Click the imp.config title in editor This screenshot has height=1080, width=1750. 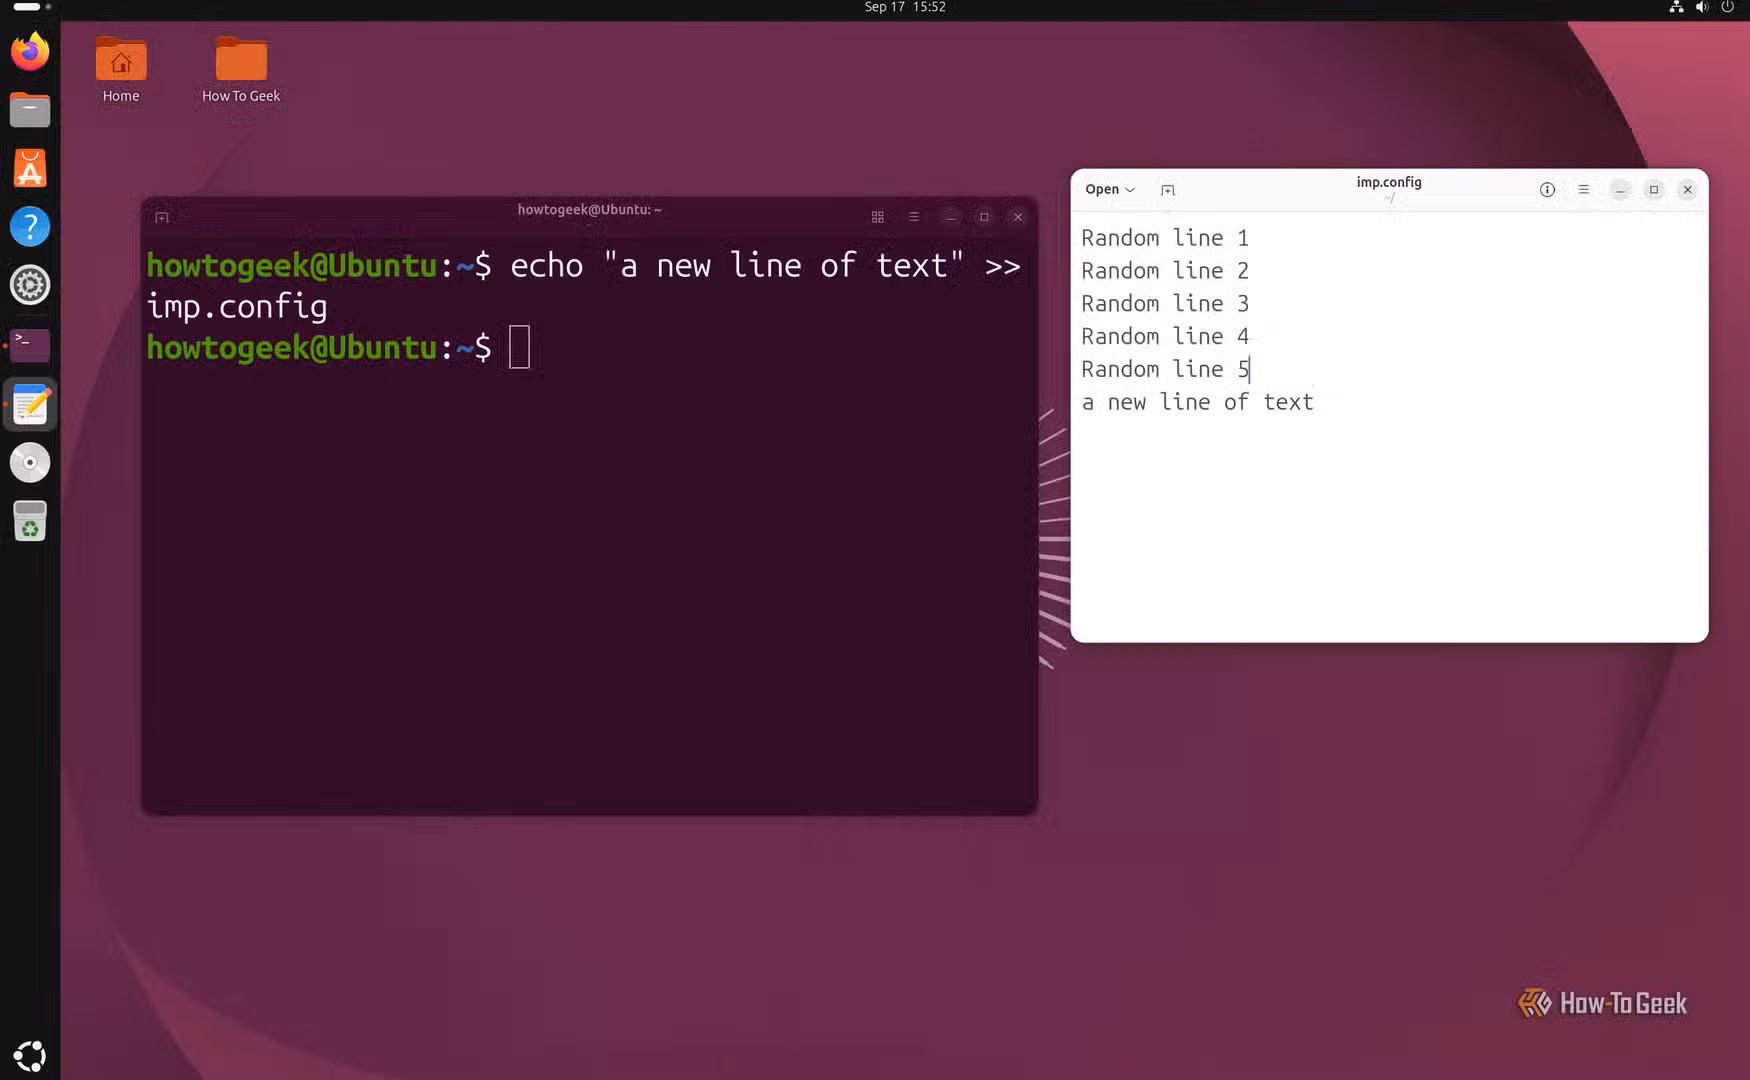click(1389, 182)
